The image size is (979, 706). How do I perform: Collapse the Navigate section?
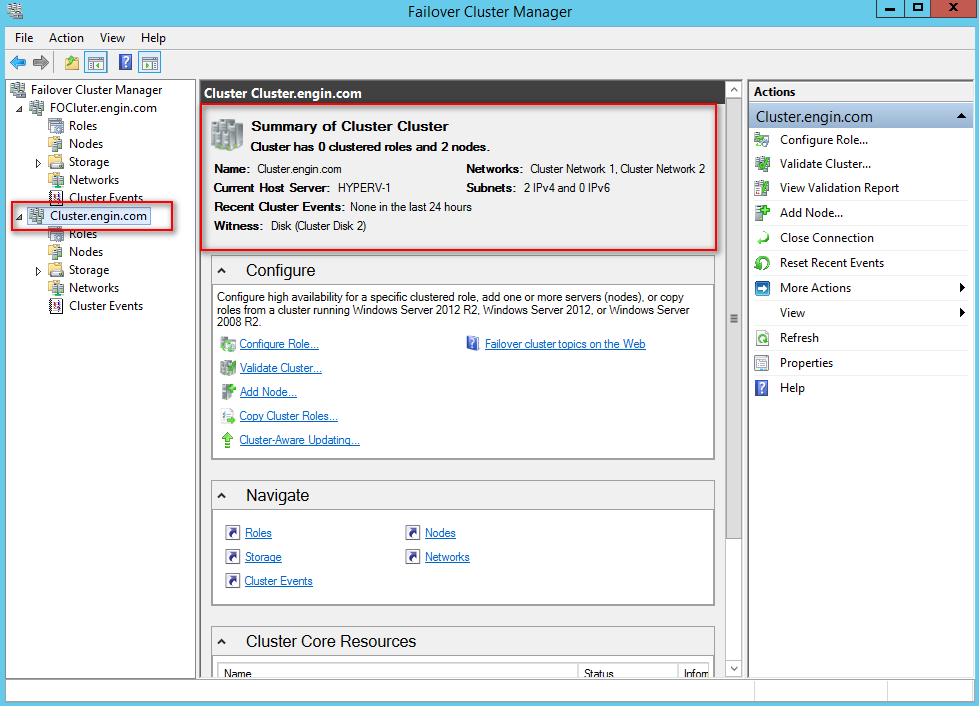click(222, 496)
